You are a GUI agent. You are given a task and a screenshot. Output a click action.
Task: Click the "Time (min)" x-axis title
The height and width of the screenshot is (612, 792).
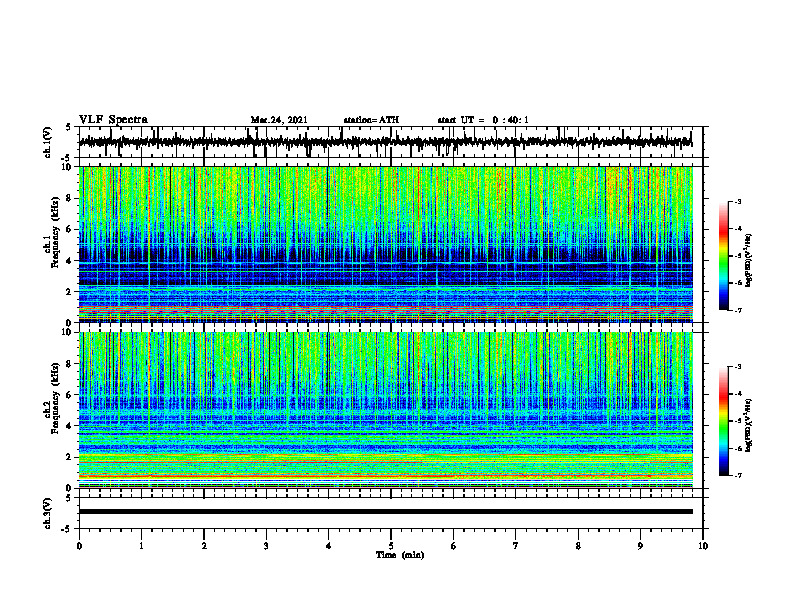(400, 555)
